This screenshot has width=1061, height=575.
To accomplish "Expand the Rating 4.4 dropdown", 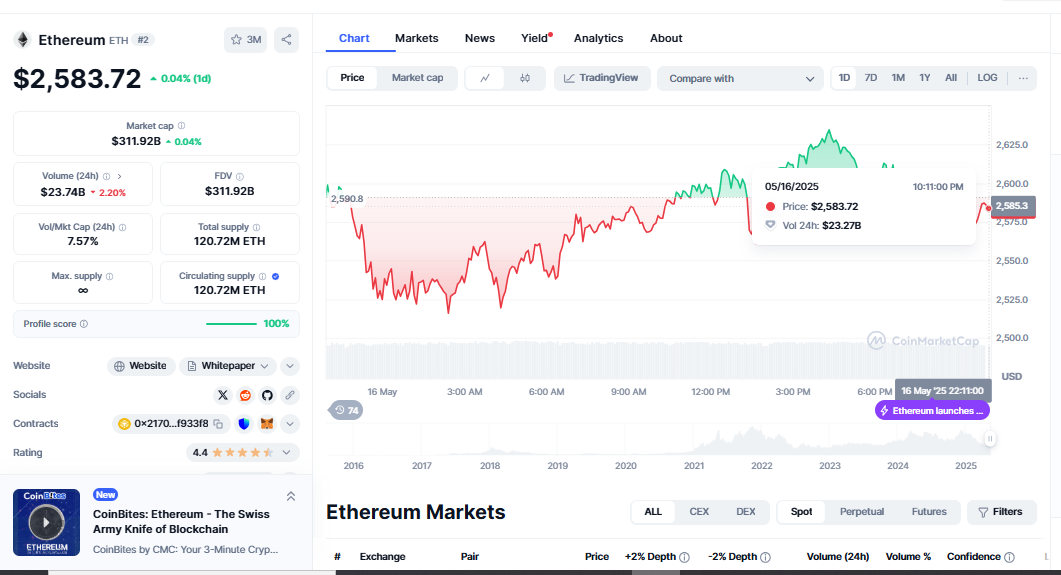I will pyautogui.click(x=290, y=452).
